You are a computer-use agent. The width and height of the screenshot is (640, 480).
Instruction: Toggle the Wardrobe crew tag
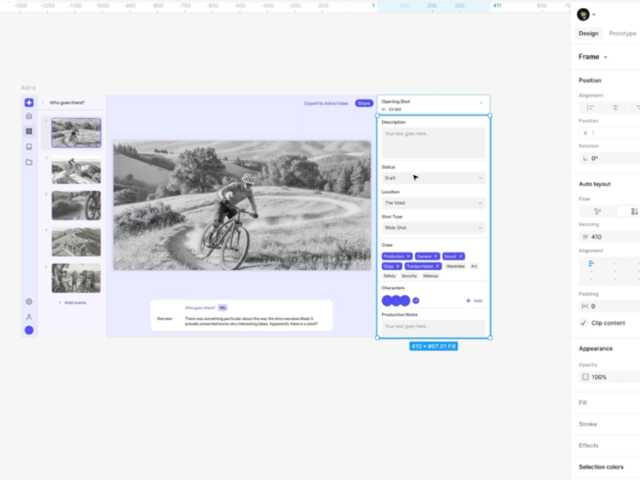click(455, 266)
